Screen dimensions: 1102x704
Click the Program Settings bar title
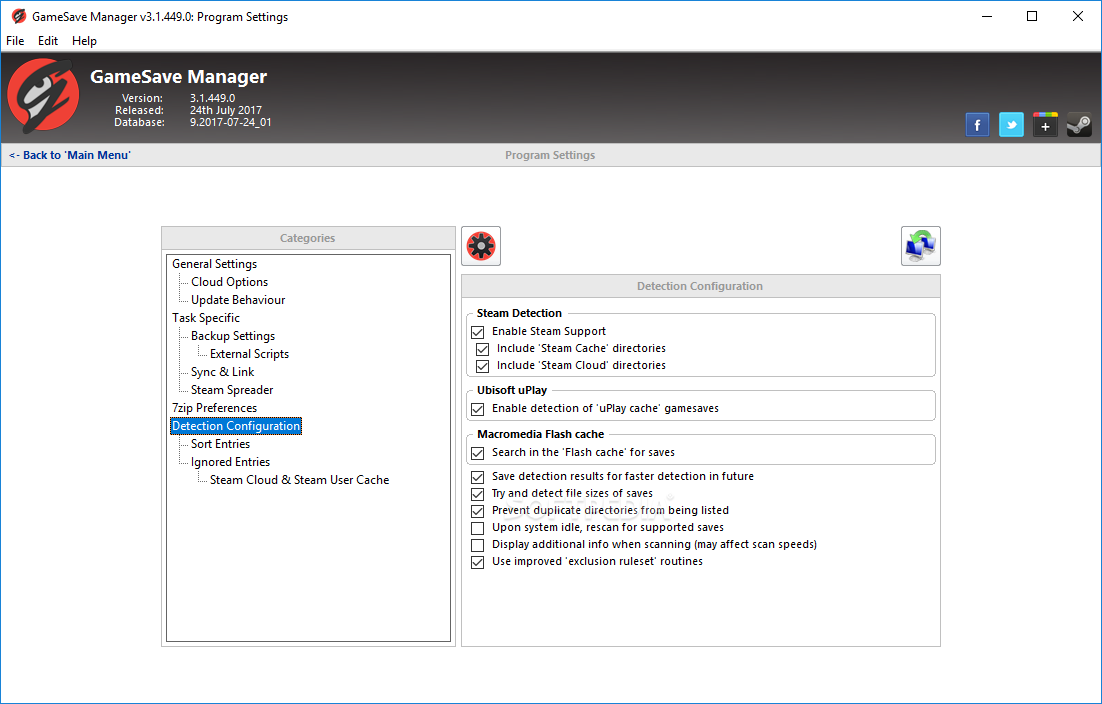tap(550, 155)
